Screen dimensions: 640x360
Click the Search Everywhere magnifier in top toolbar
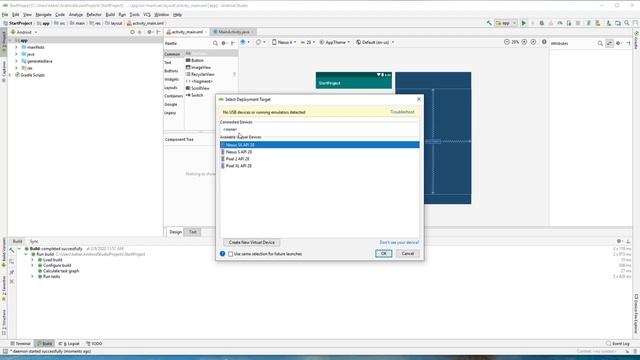tap(627, 23)
